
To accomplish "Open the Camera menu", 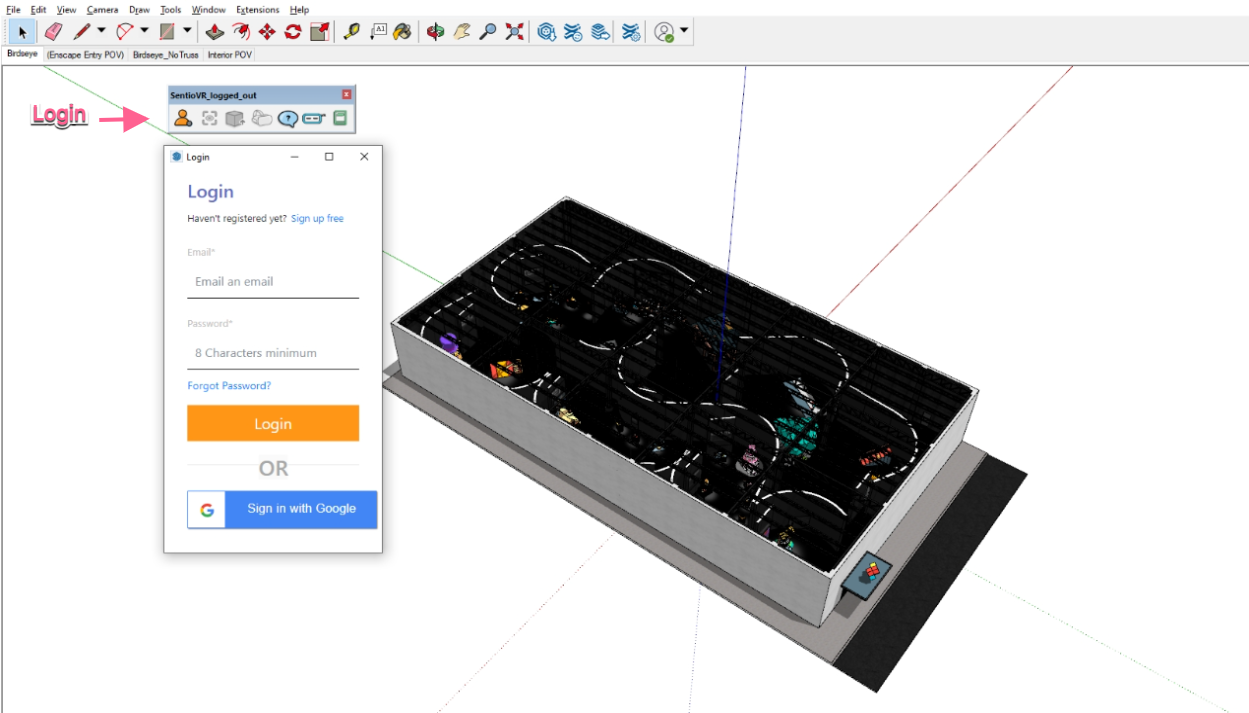I will 102,9.
